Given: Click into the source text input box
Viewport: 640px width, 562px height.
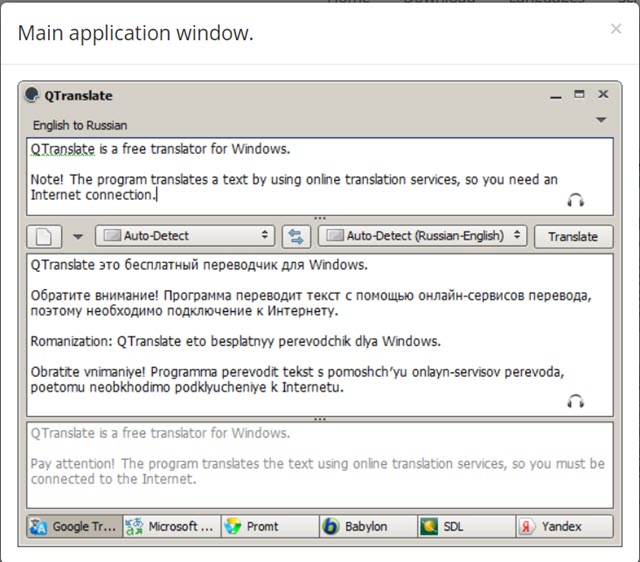Looking at the screenshot, I should (320, 176).
